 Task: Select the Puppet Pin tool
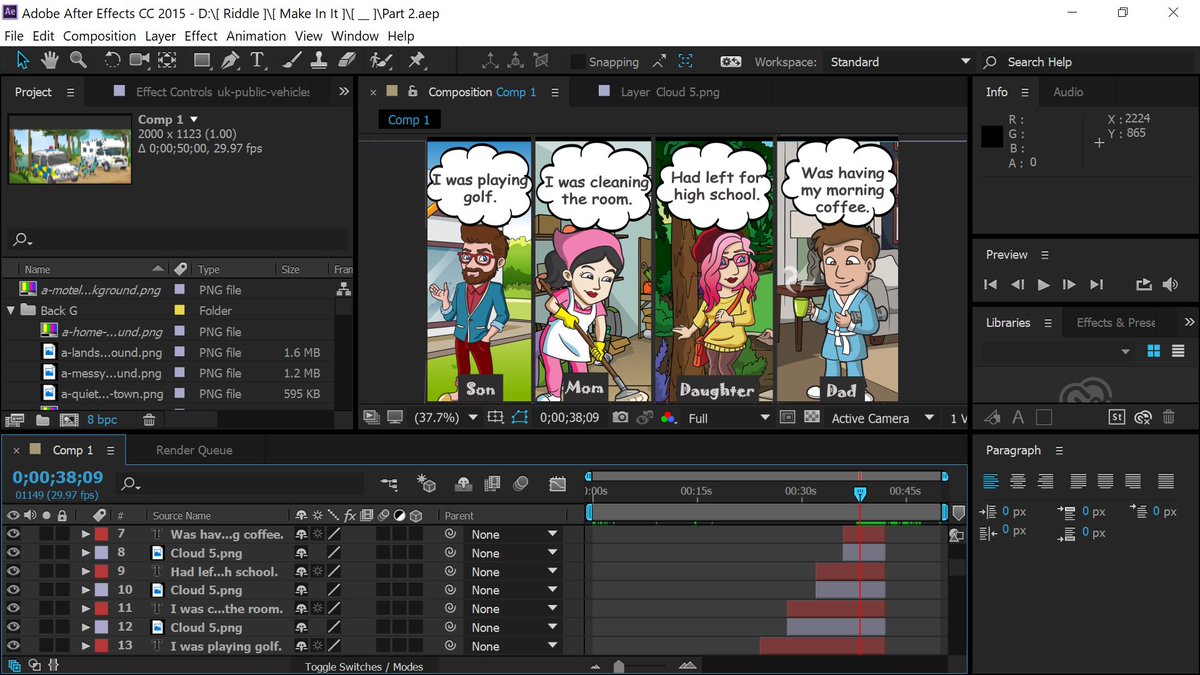pos(416,61)
